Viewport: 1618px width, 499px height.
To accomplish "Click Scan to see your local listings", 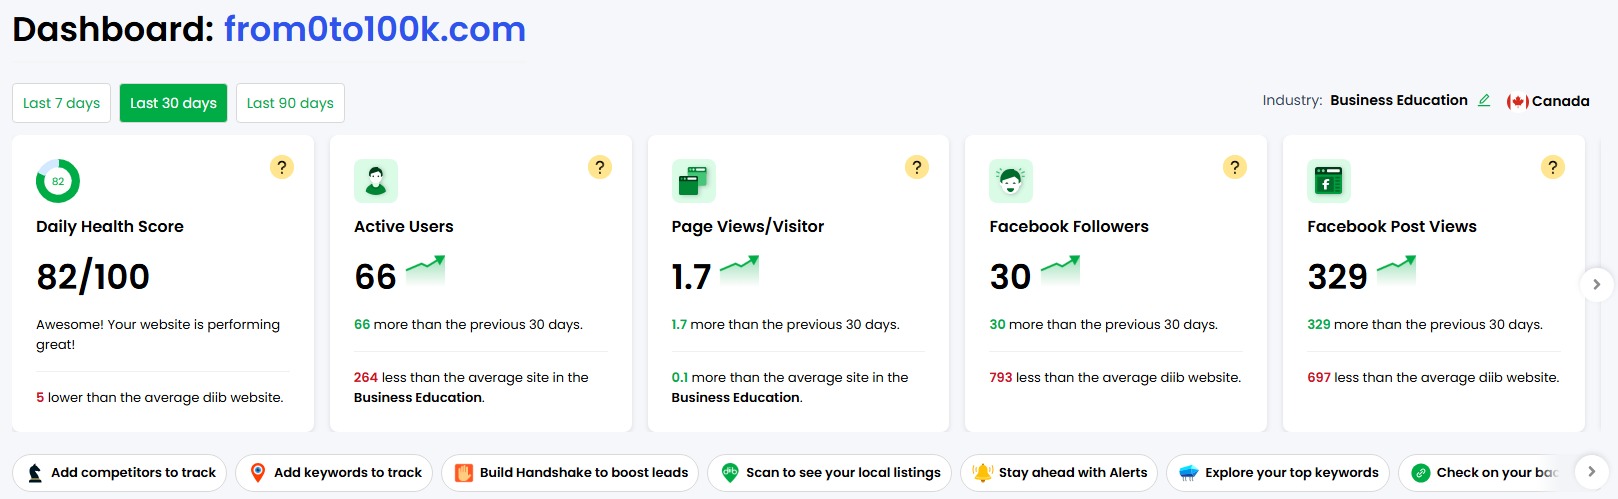I will point(830,472).
